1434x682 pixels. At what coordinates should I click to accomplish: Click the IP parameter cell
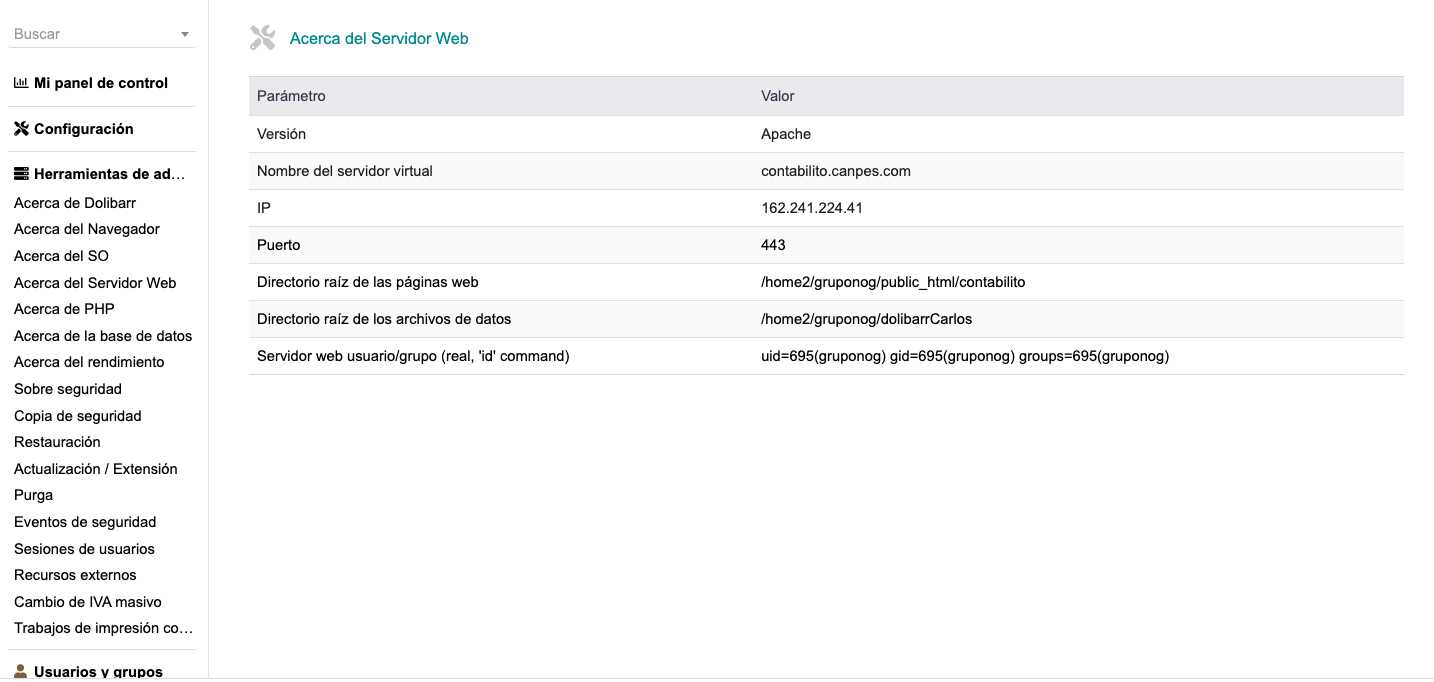[264, 208]
